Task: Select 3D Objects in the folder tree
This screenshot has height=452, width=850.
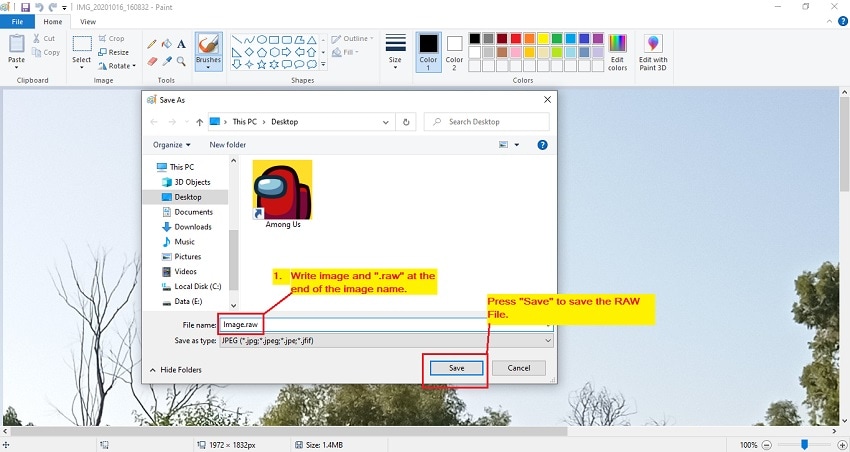Action: coord(186,182)
